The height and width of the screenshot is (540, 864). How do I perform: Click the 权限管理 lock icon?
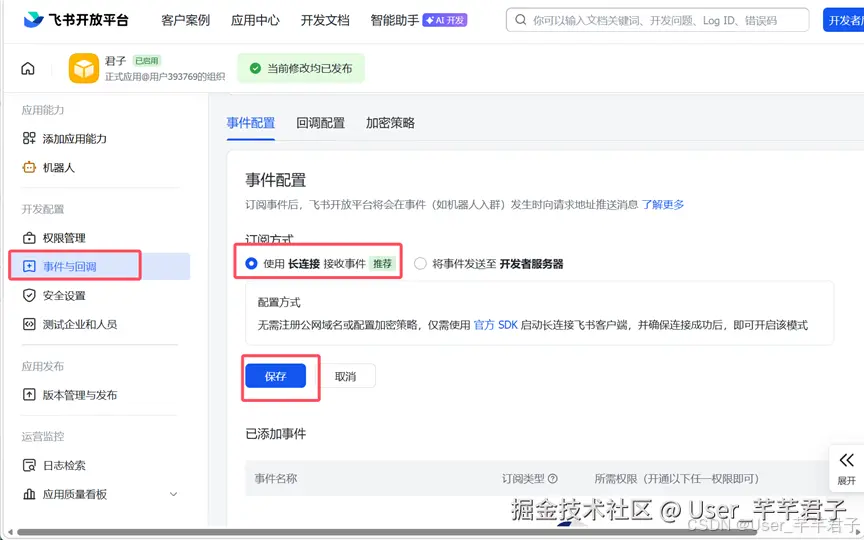[29, 238]
